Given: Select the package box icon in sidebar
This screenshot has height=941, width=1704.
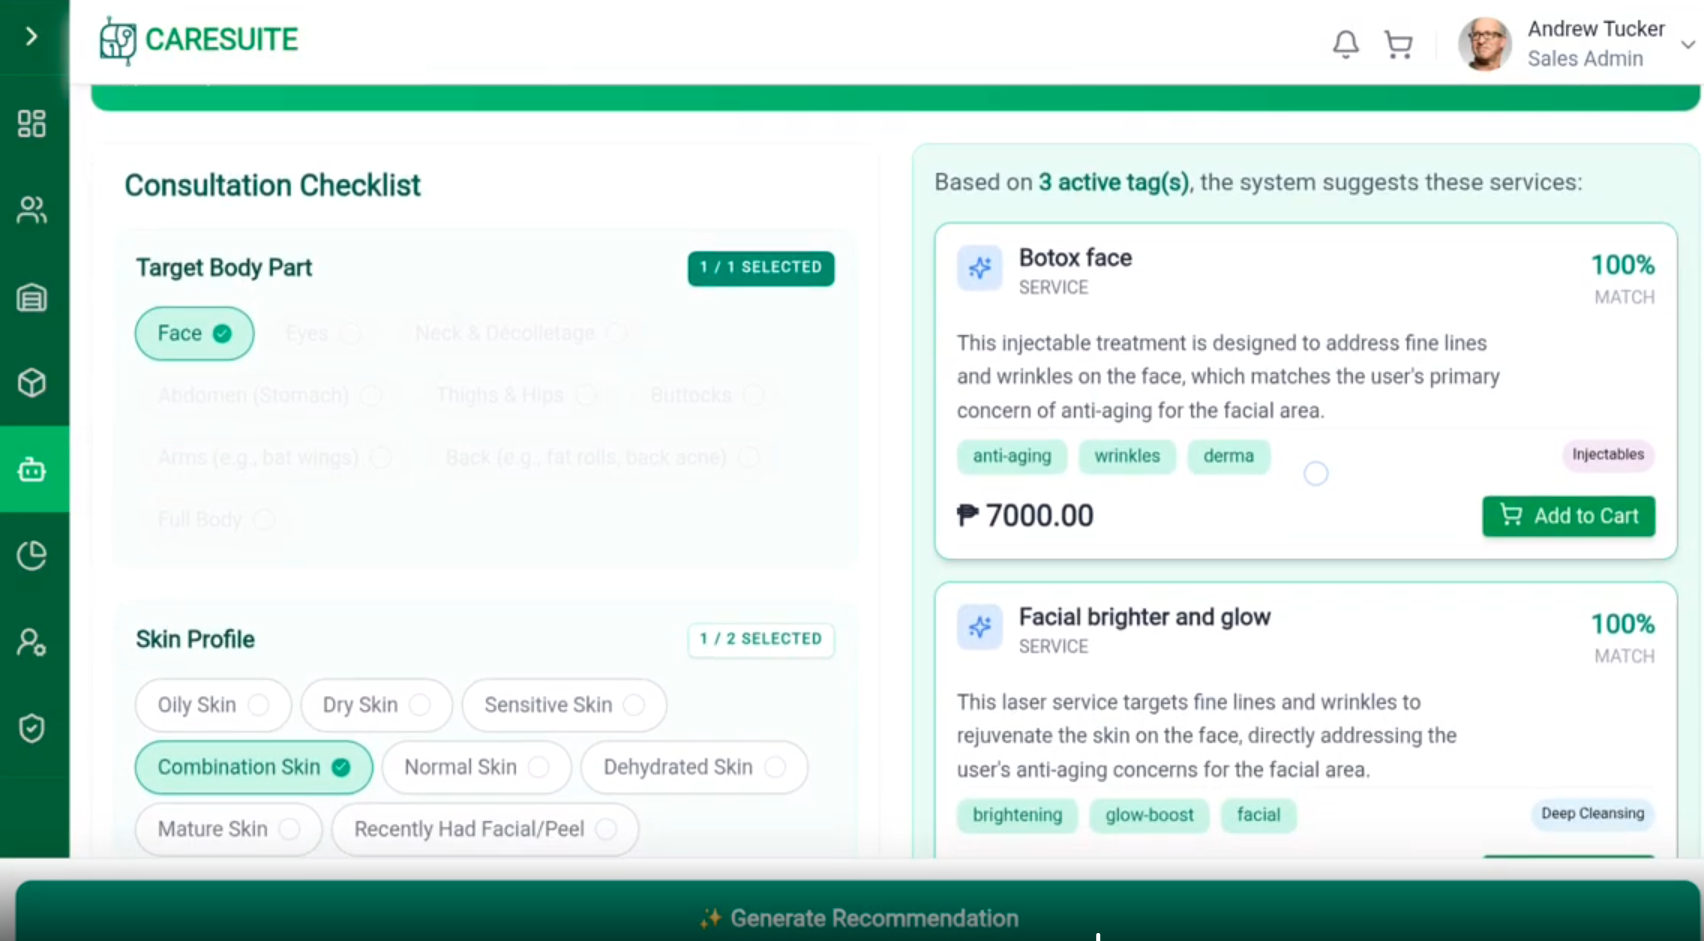Looking at the screenshot, I should pyautogui.click(x=32, y=383).
